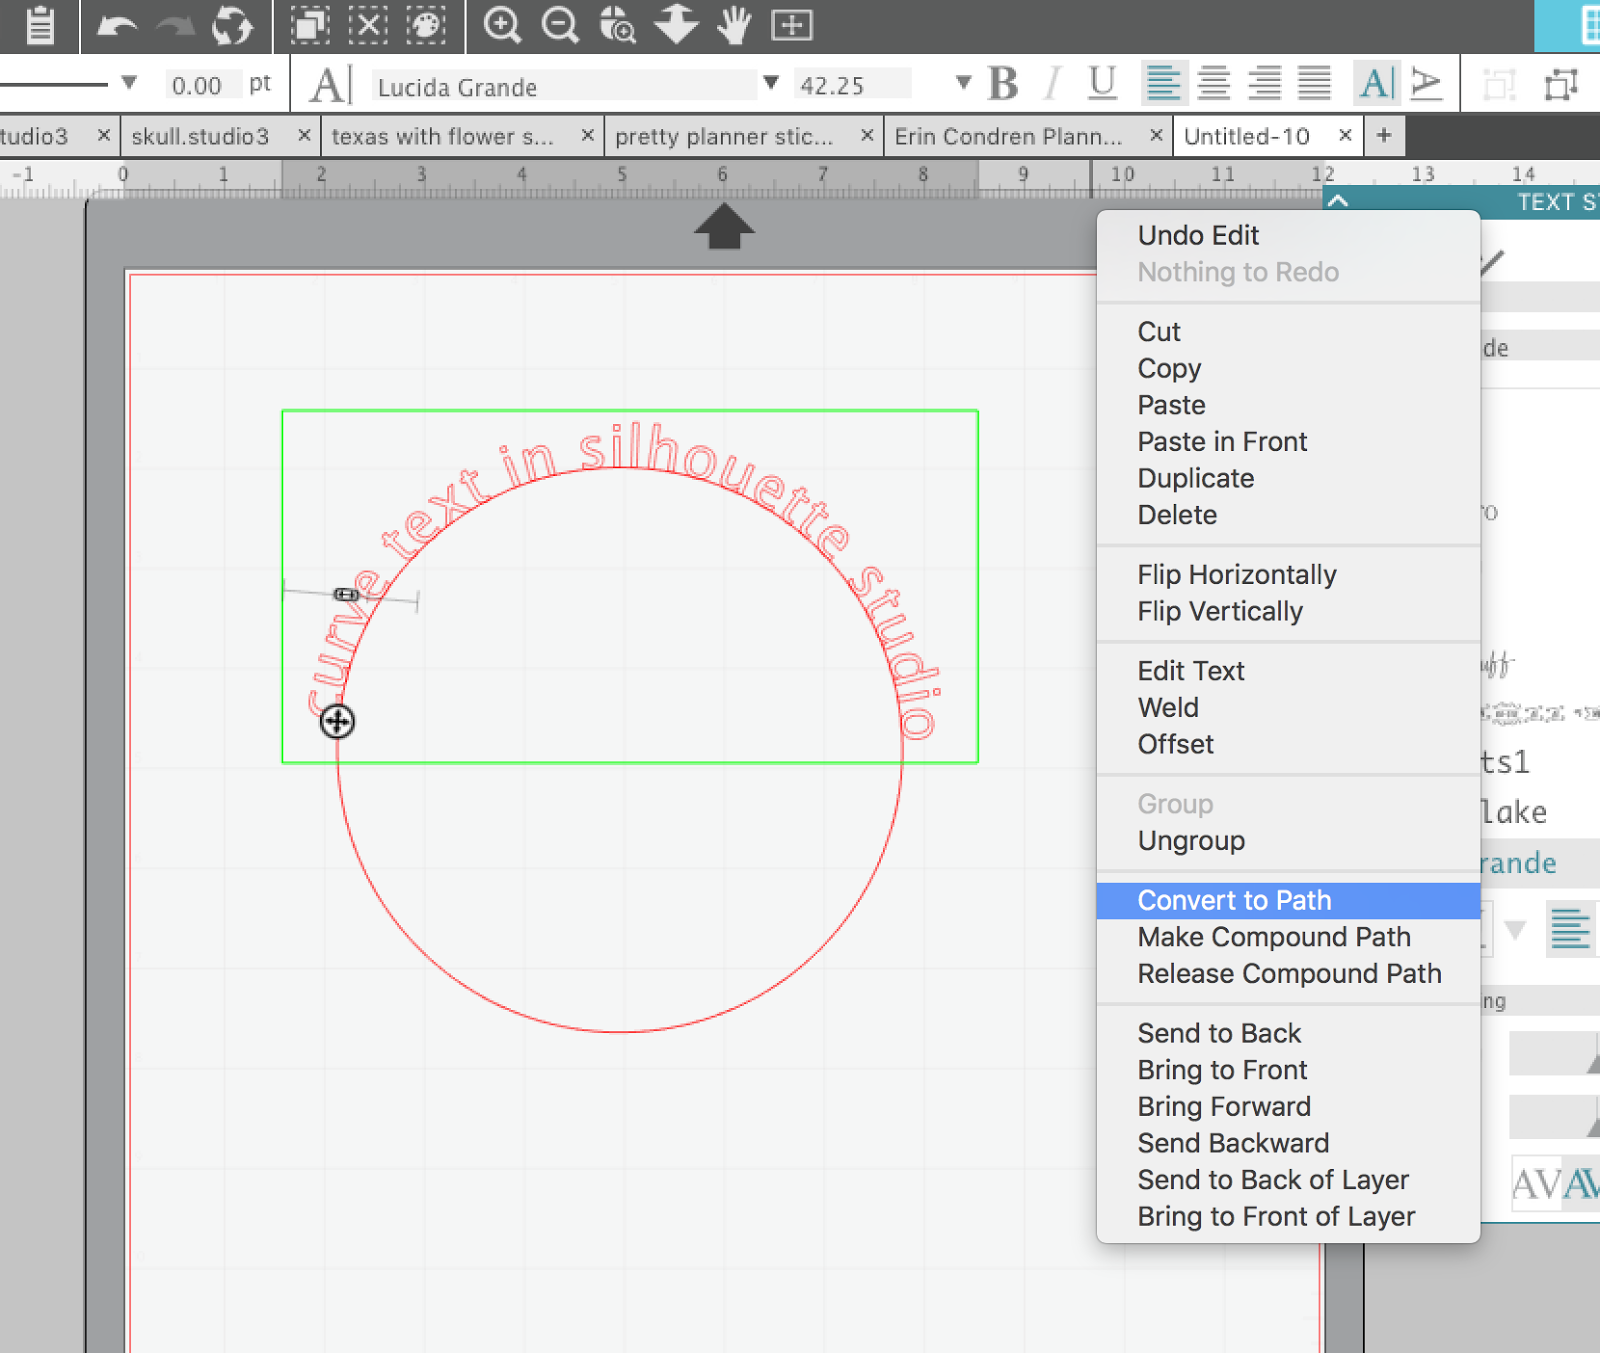This screenshot has height=1353, width=1600.
Task: Choose Convert to Path from the menu
Action: point(1234,900)
